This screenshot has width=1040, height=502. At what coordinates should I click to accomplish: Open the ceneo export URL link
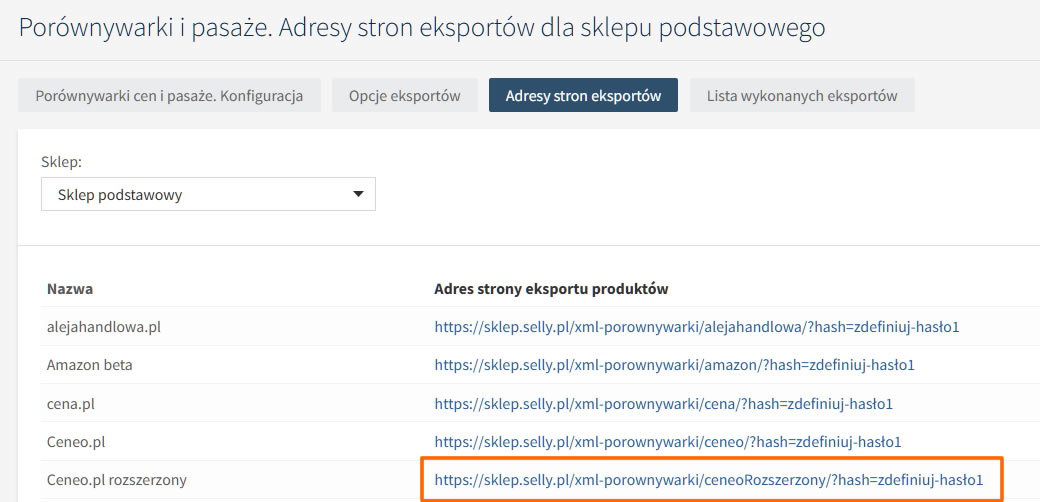(668, 441)
